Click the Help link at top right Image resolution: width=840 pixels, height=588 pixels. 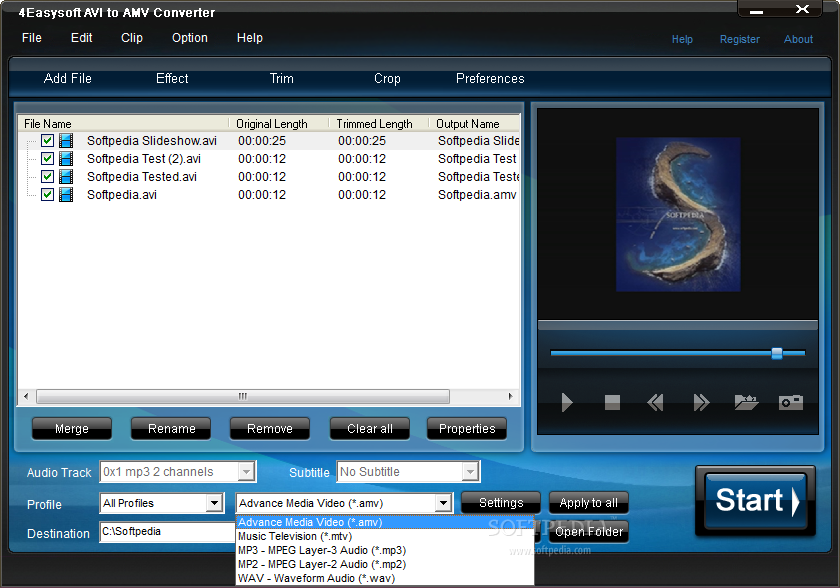point(682,39)
